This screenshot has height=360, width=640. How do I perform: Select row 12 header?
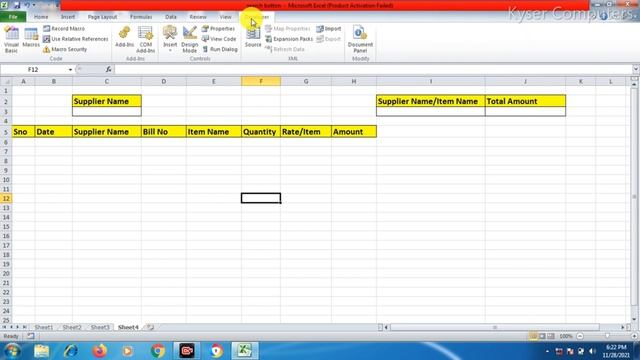tap(6, 198)
